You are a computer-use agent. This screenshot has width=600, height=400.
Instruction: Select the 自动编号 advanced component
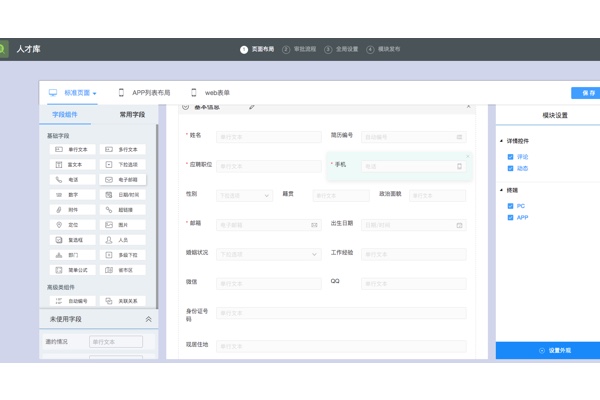pos(73,301)
